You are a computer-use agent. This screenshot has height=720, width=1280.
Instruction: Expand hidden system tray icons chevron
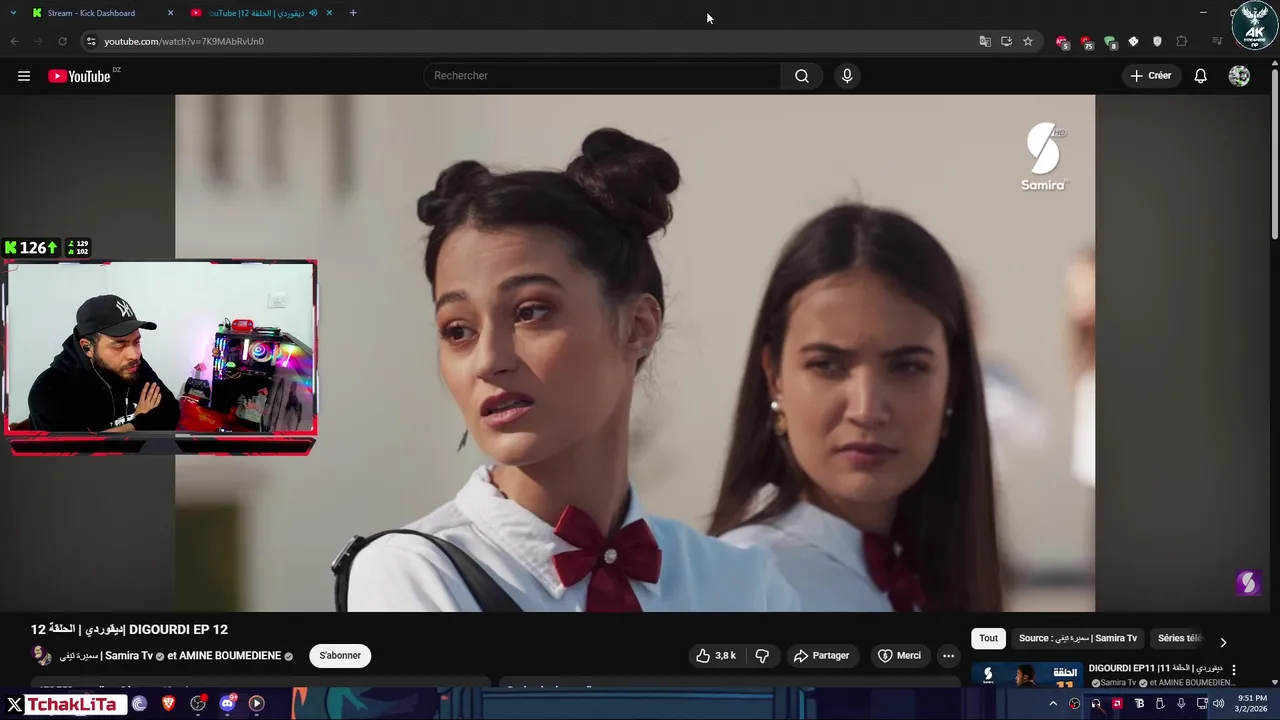pyautogui.click(x=1053, y=704)
